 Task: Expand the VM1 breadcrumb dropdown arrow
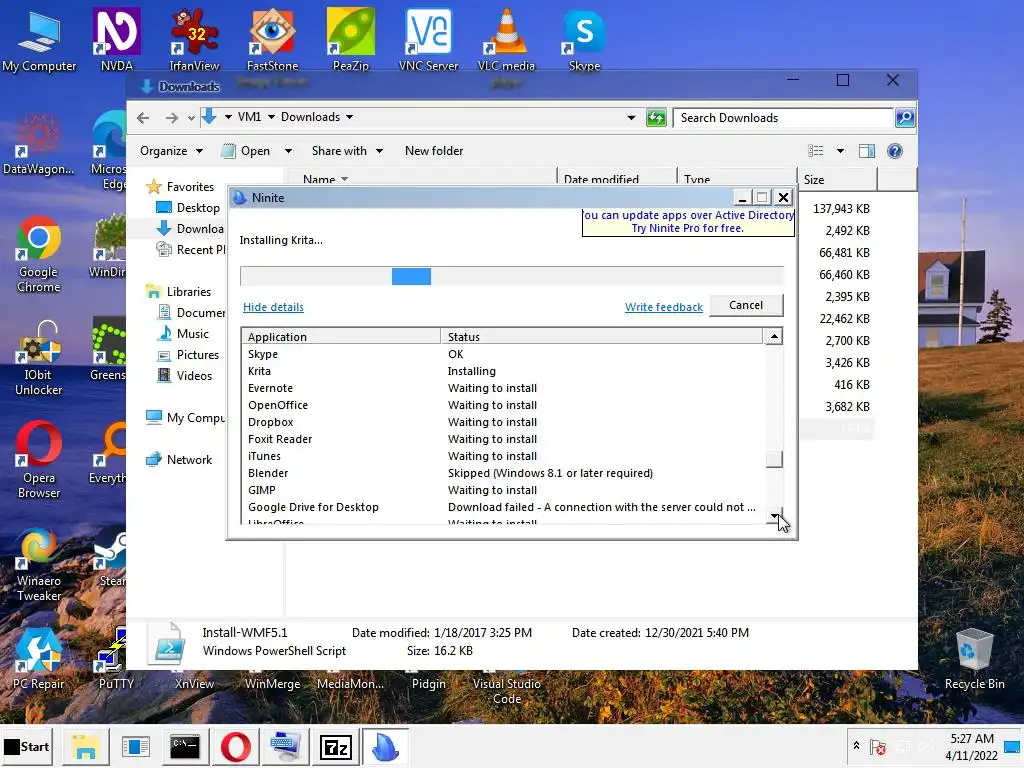tap(271, 117)
